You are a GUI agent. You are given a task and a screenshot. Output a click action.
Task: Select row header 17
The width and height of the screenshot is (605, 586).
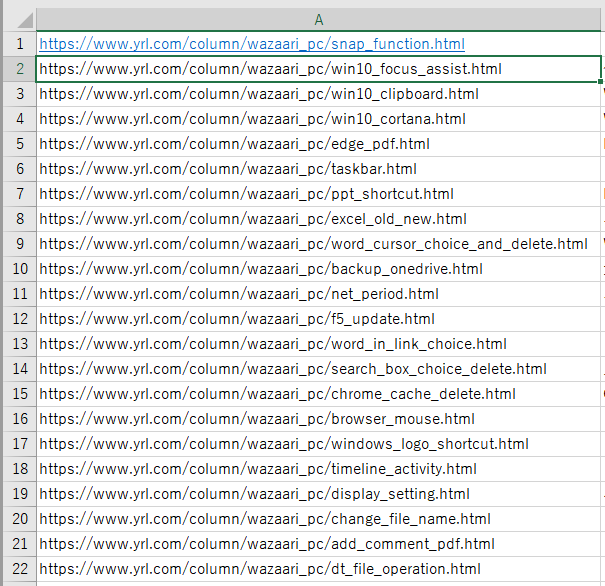20,444
